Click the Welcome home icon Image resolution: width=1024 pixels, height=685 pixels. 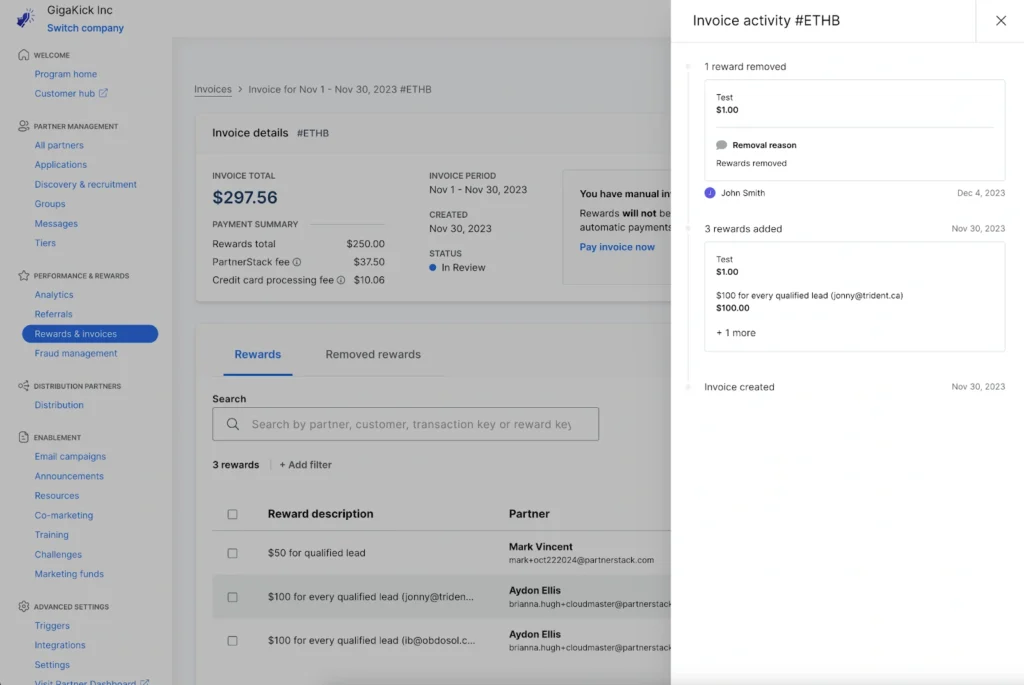[x=24, y=55]
